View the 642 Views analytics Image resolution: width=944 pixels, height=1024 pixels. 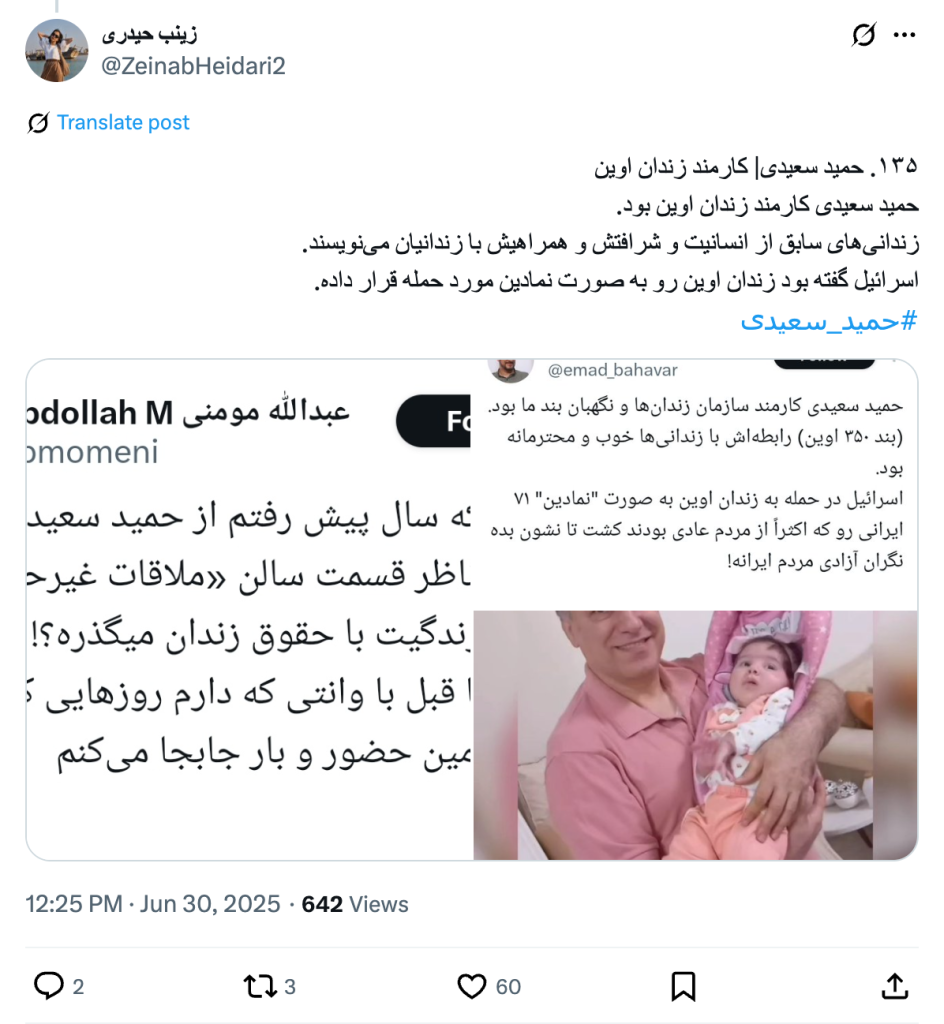[x=355, y=904]
